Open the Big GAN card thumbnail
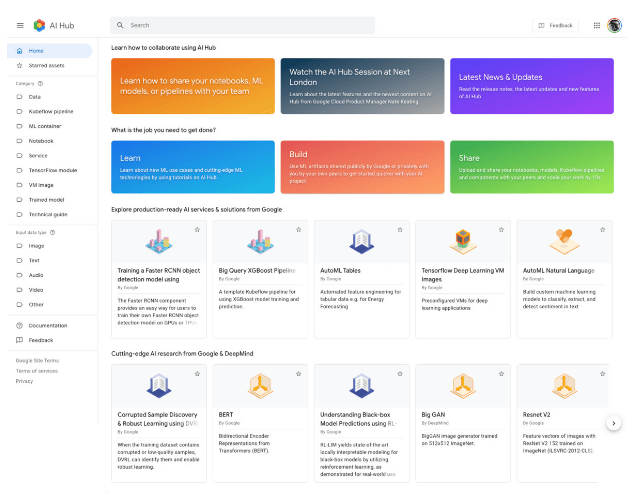This screenshot has height=495, width=638. (x=462, y=385)
